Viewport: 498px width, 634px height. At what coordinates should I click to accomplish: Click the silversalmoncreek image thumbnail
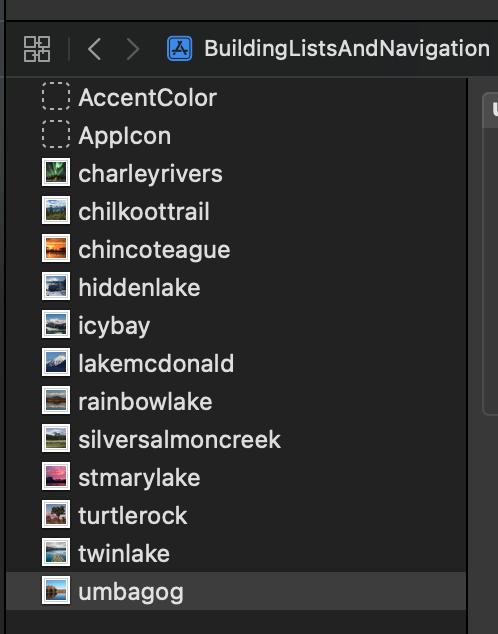click(x=56, y=438)
